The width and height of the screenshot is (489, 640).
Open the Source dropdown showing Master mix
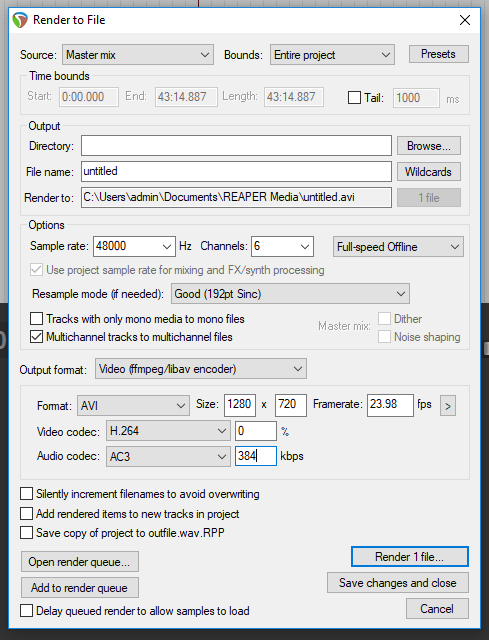(138, 55)
